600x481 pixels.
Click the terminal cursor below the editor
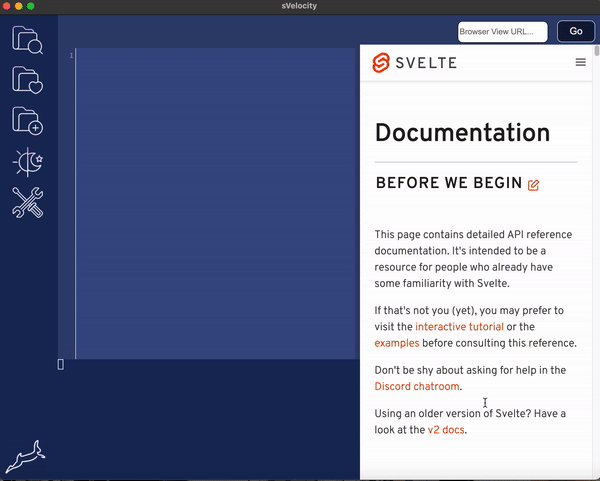coord(60,365)
